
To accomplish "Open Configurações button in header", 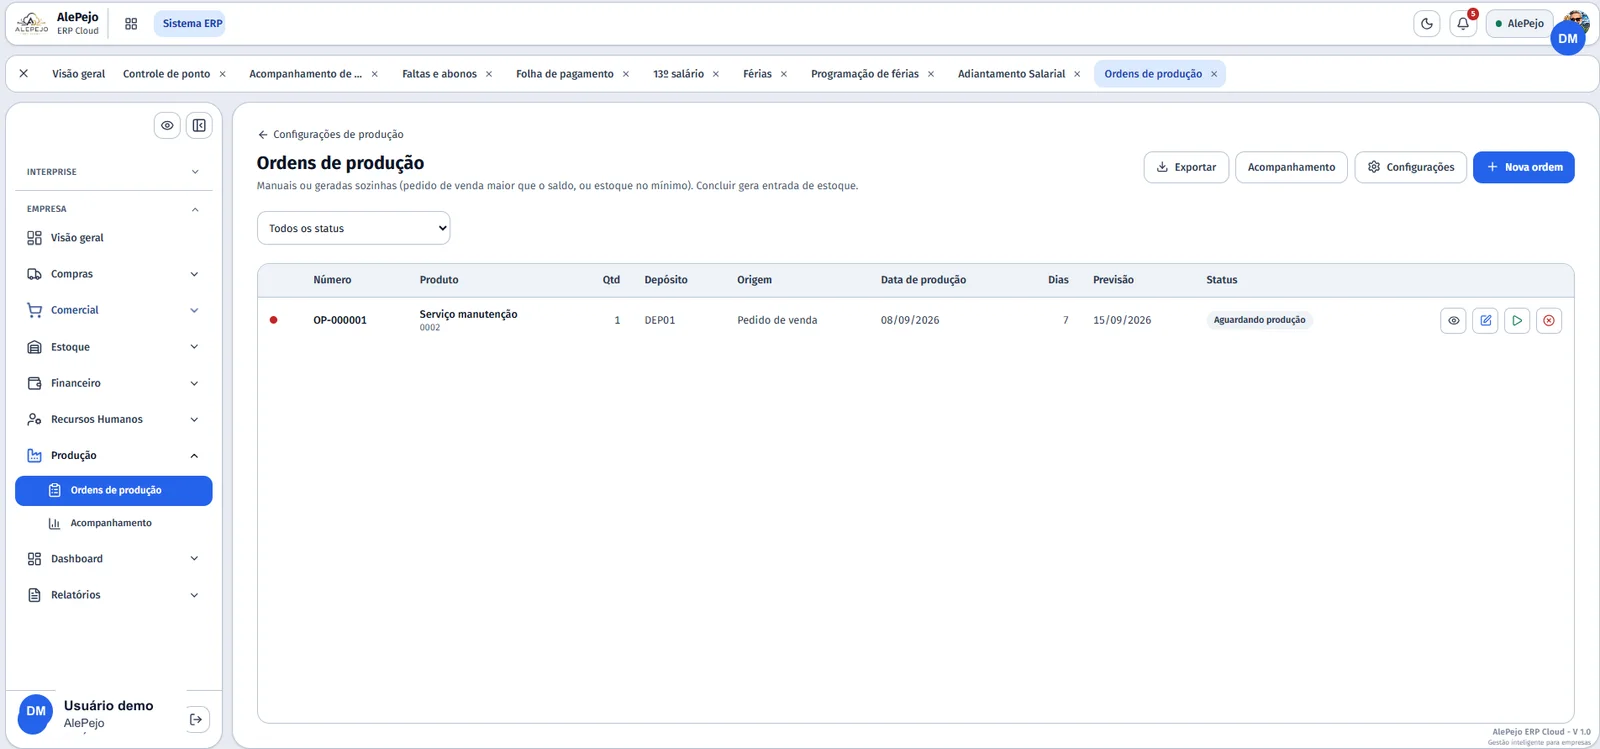I will [x=1411, y=167].
